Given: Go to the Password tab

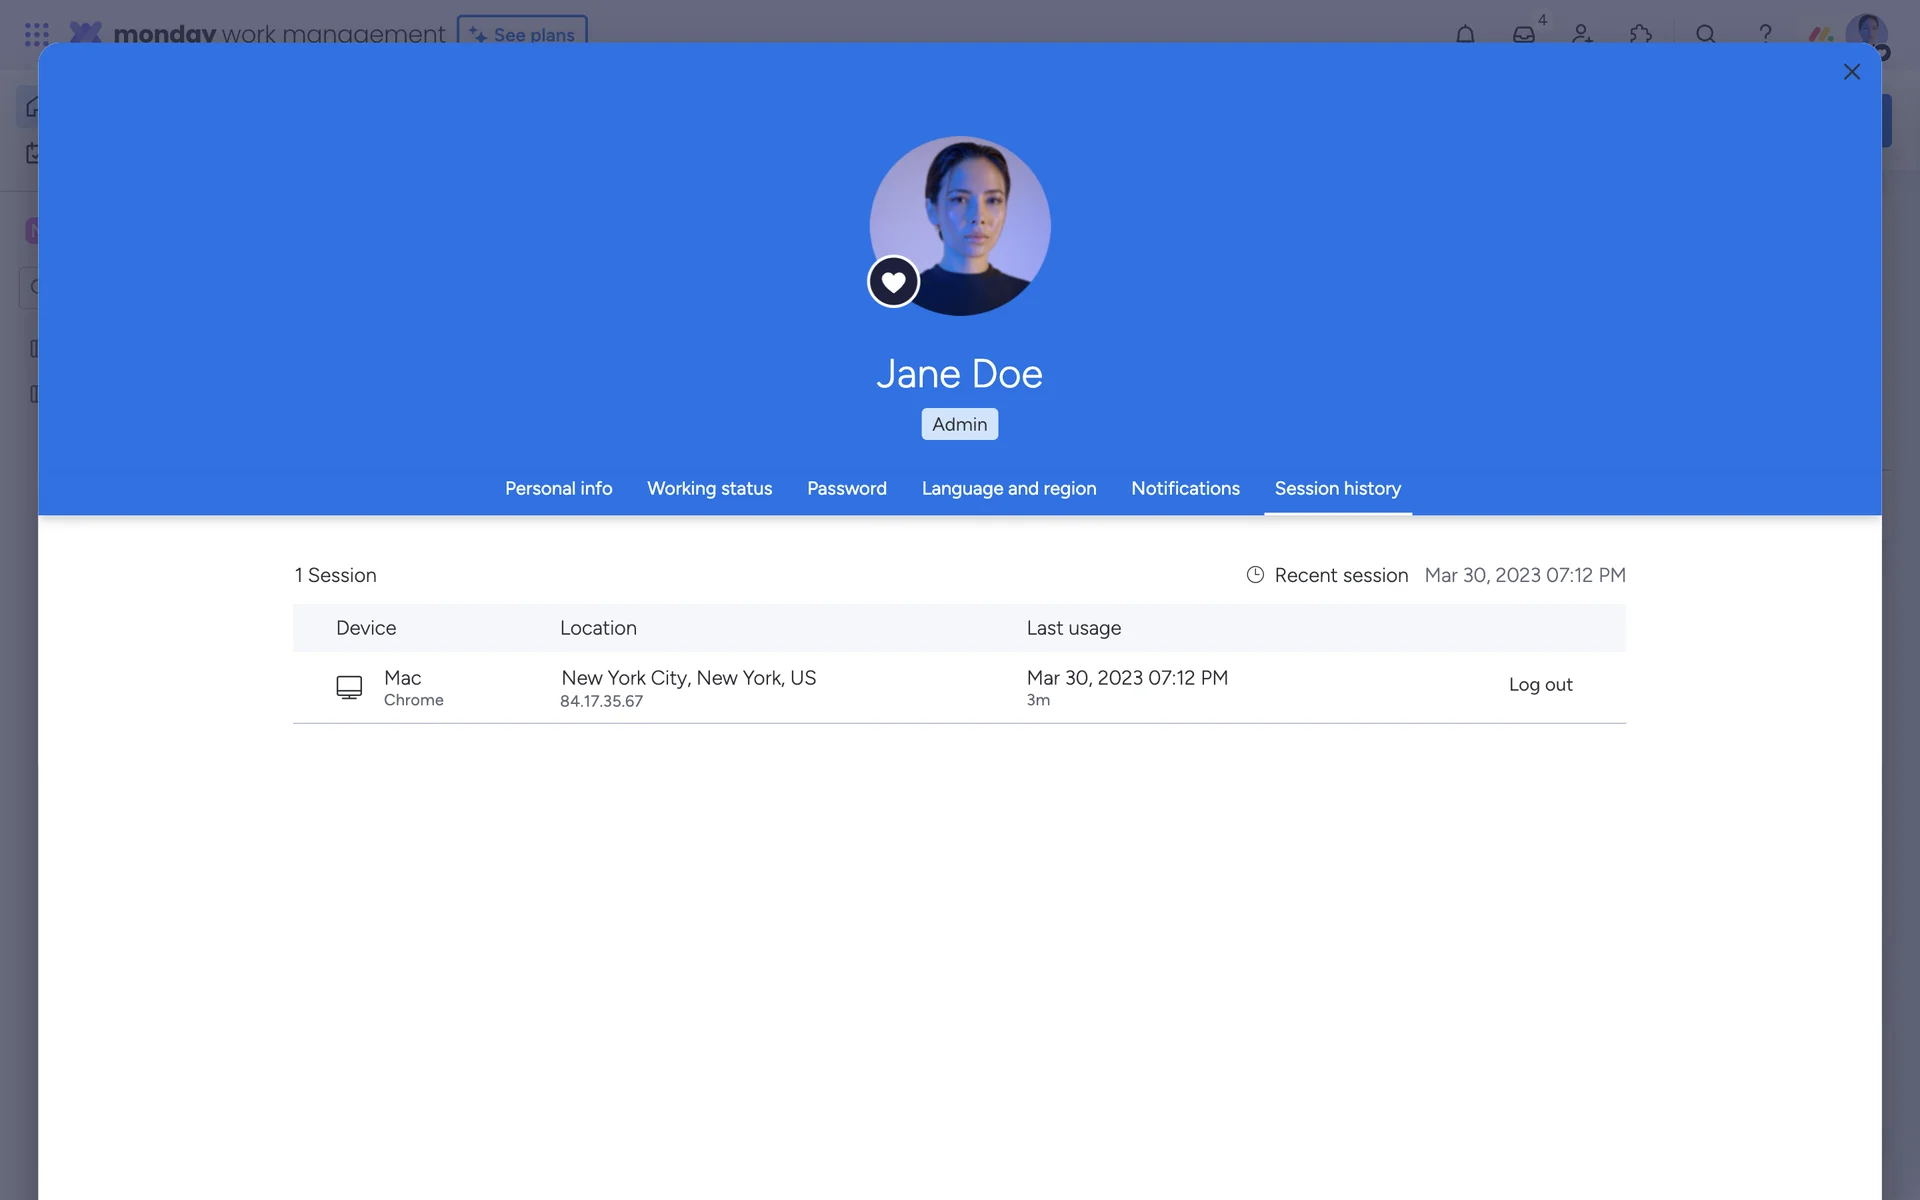Looking at the screenshot, I should tap(846, 488).
